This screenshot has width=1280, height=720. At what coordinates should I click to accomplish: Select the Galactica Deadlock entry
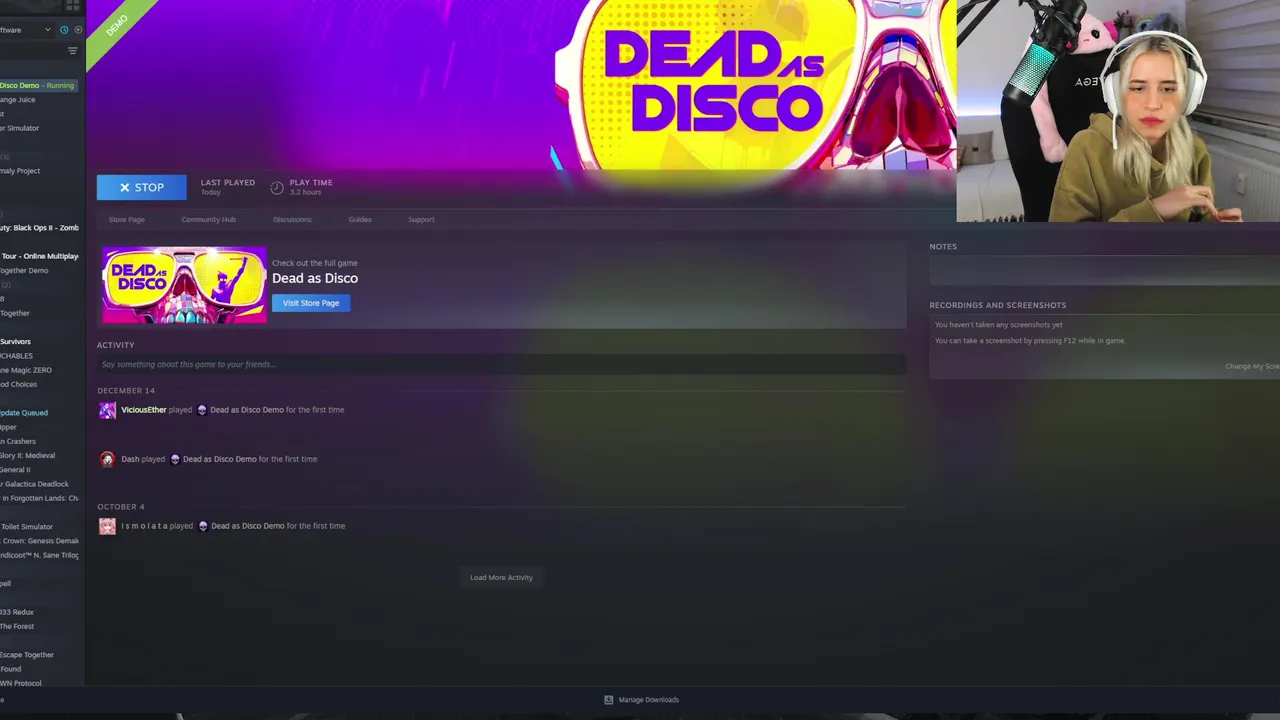click(x=35, y=484)
